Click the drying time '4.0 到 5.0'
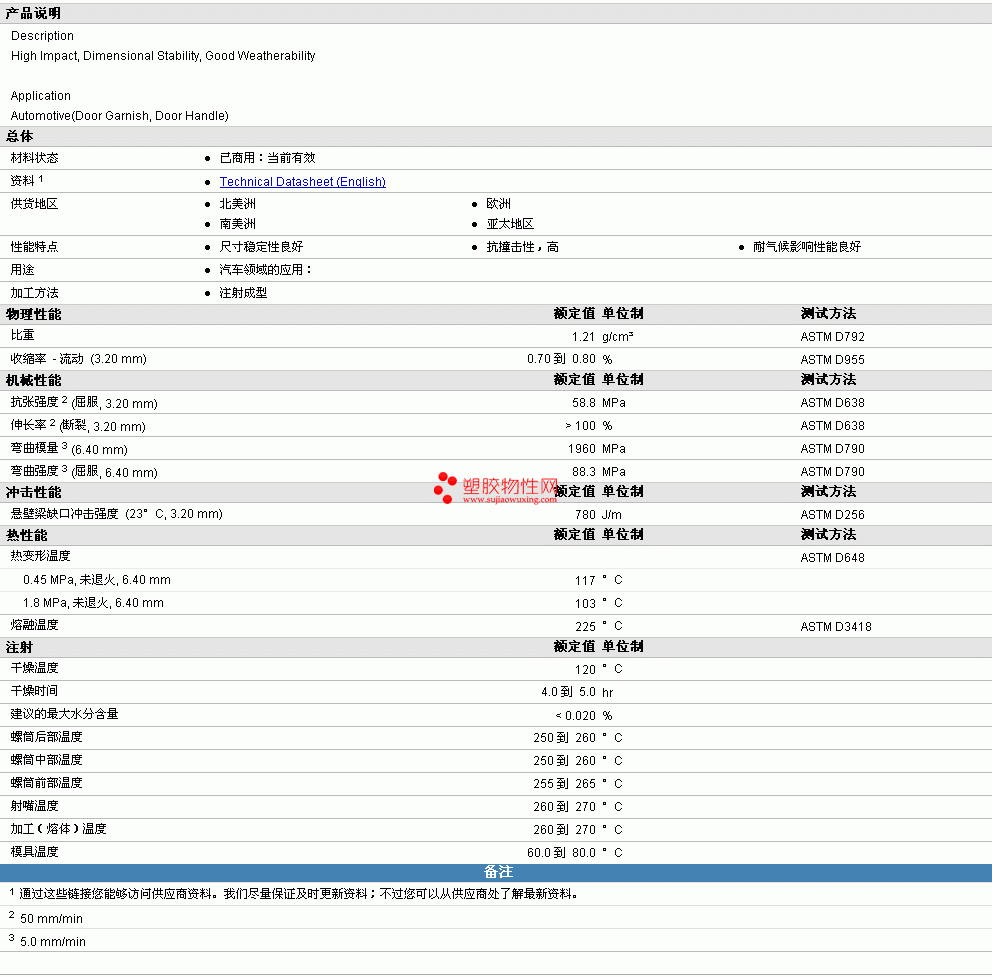 click(x=568, y=692)
